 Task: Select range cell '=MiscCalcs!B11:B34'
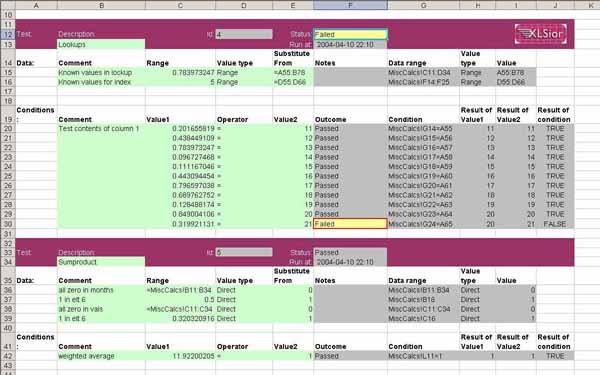(x=180, y=290)
